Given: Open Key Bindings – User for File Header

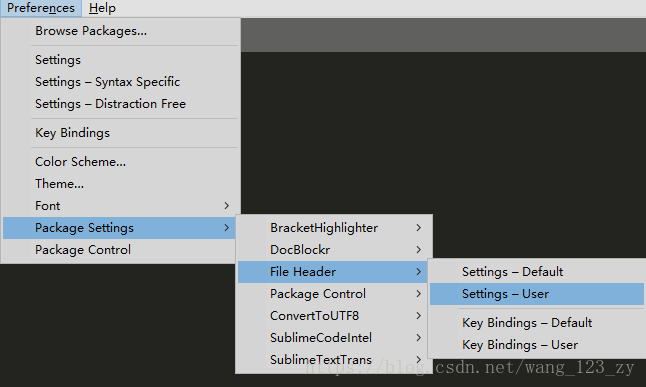Looking at the screenshot, I should point(537,345).
